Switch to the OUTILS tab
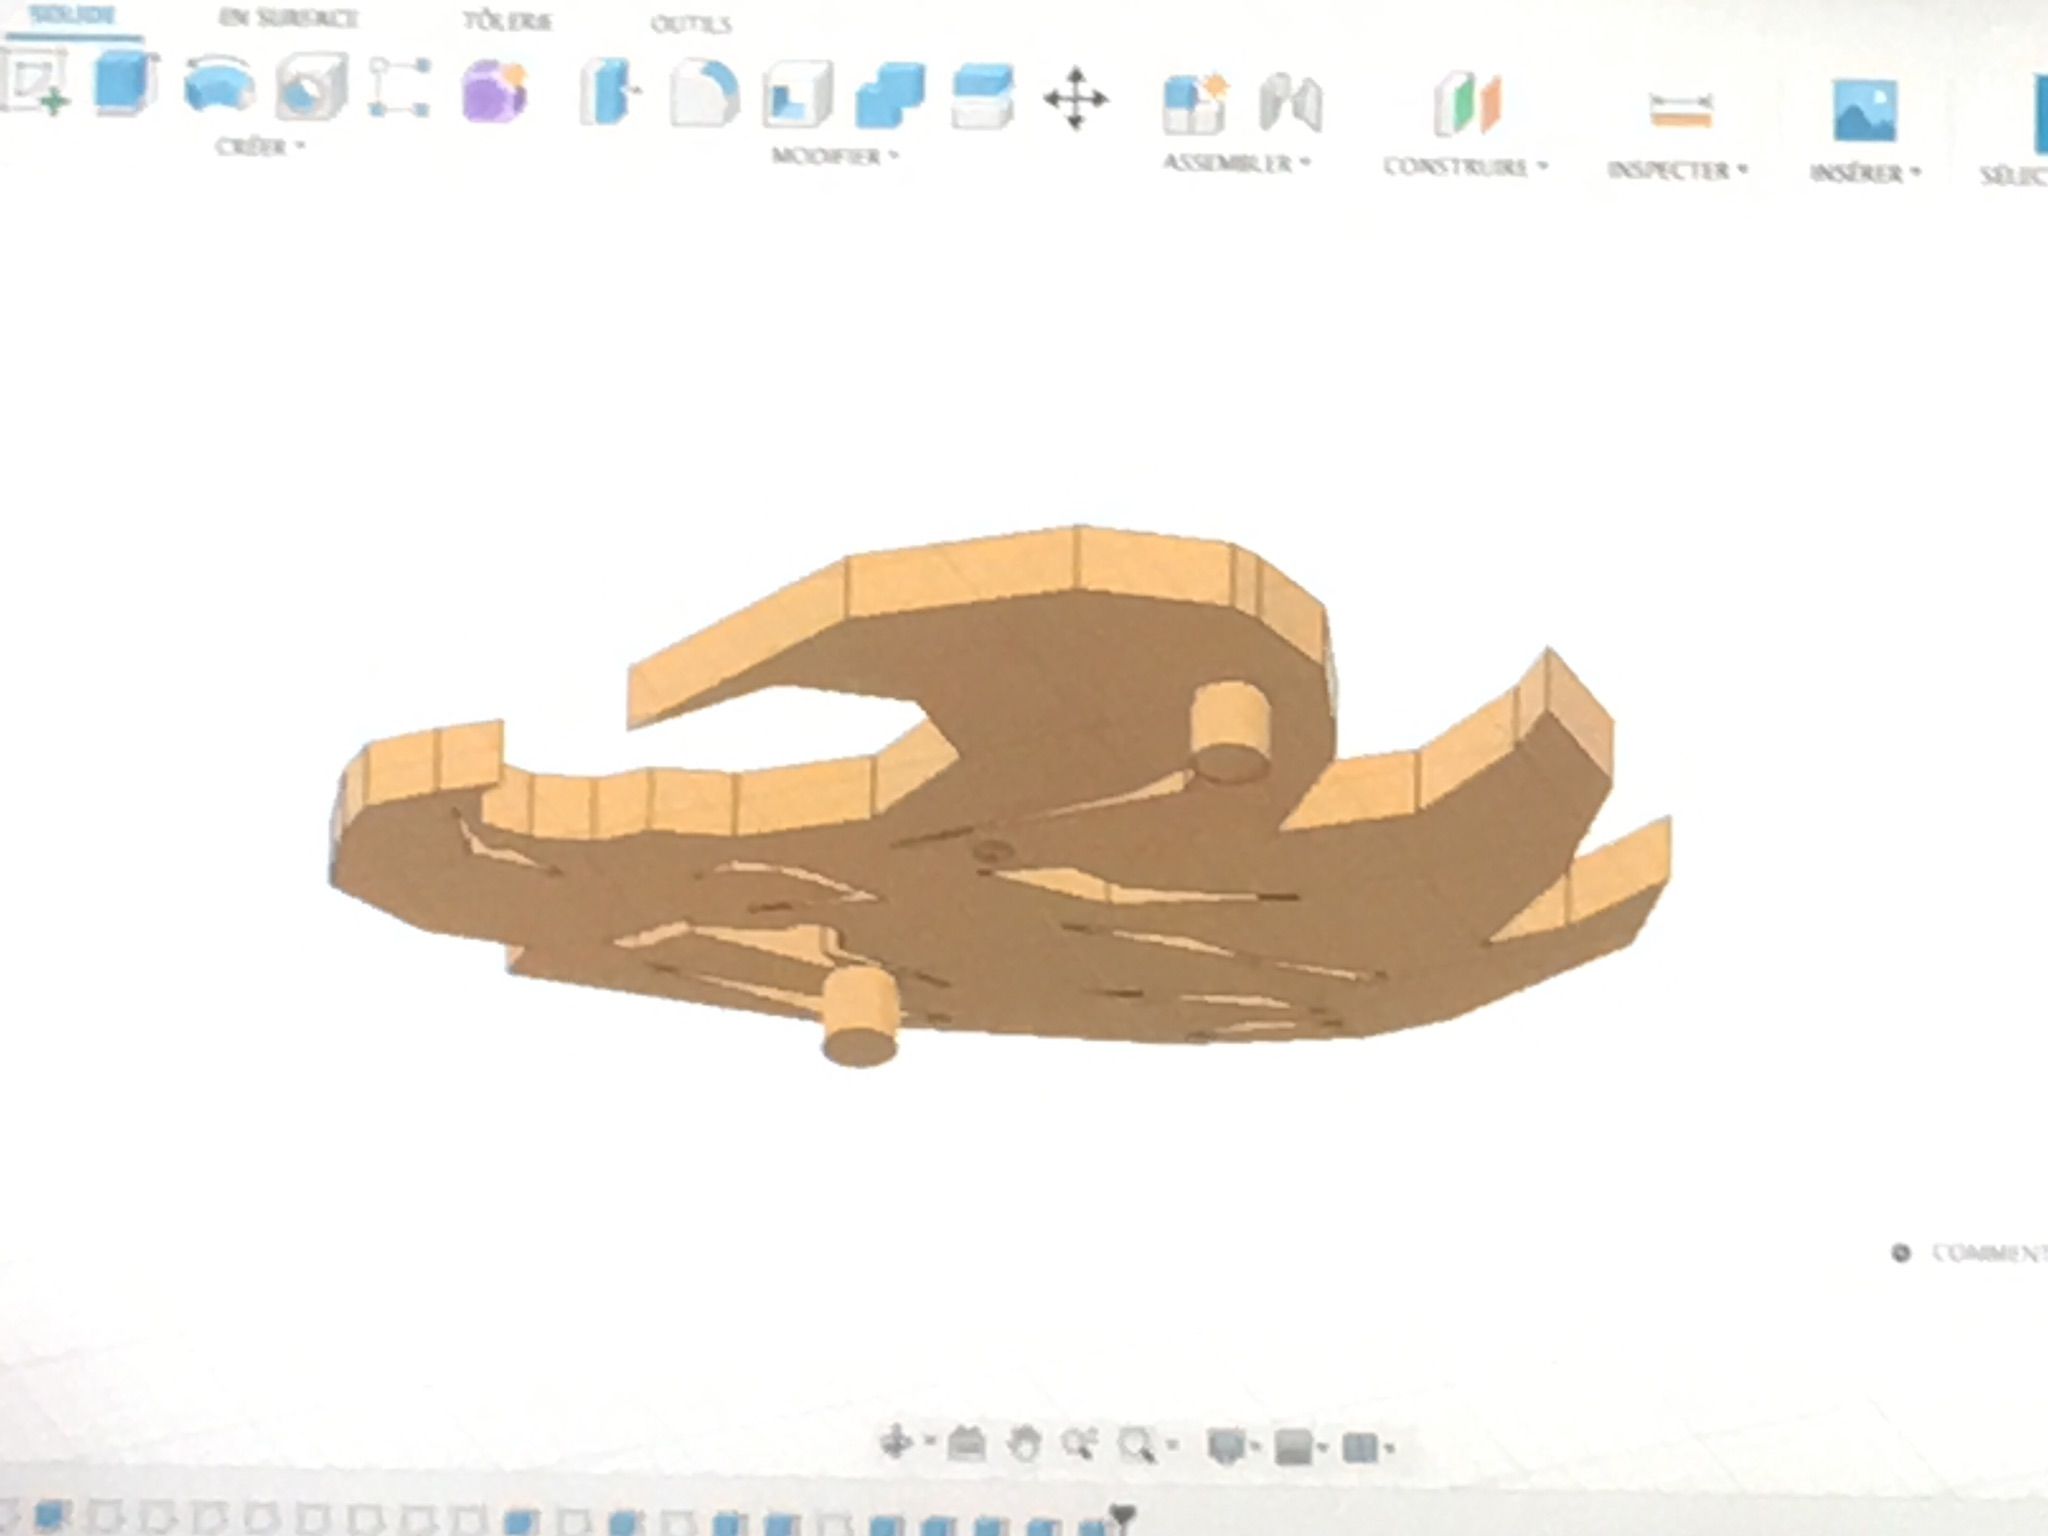The image size is (2048, 1536). (690, 24)
